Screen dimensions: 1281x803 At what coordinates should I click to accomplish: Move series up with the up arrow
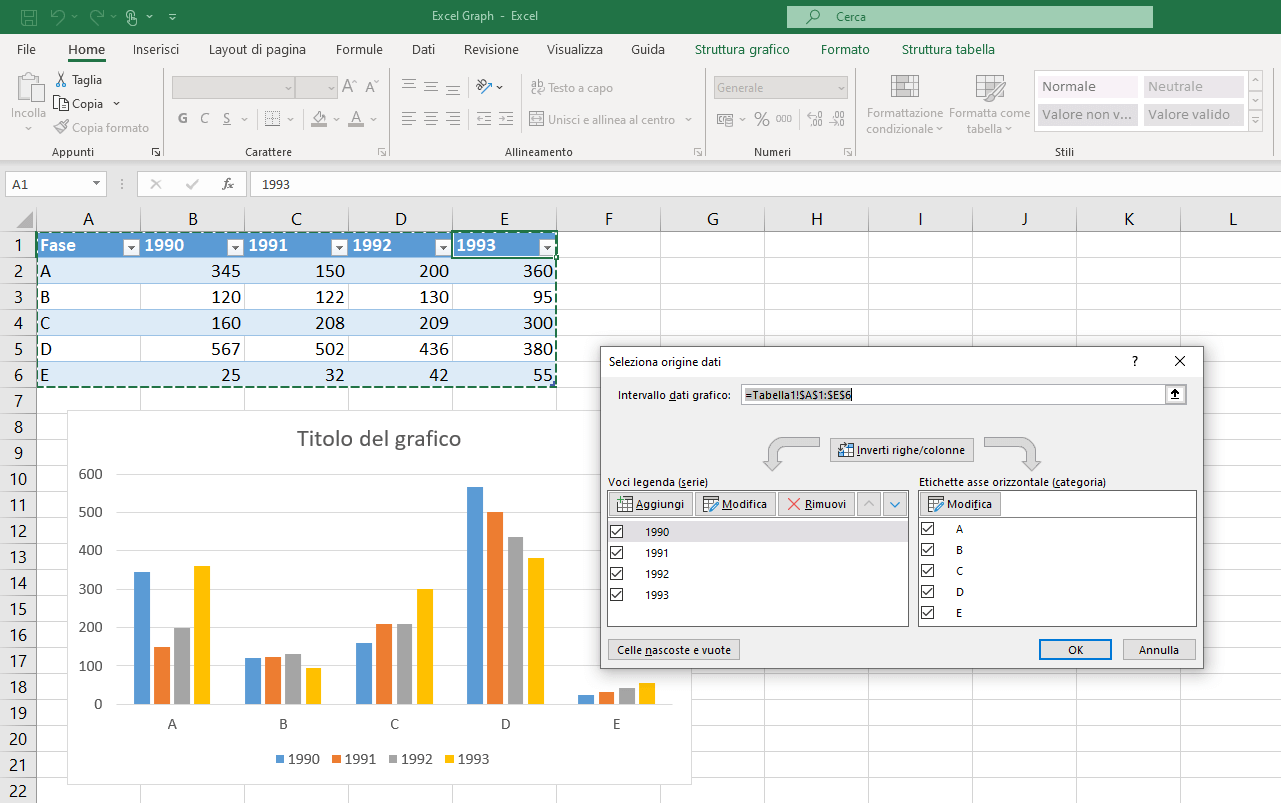tap(869, 504)
